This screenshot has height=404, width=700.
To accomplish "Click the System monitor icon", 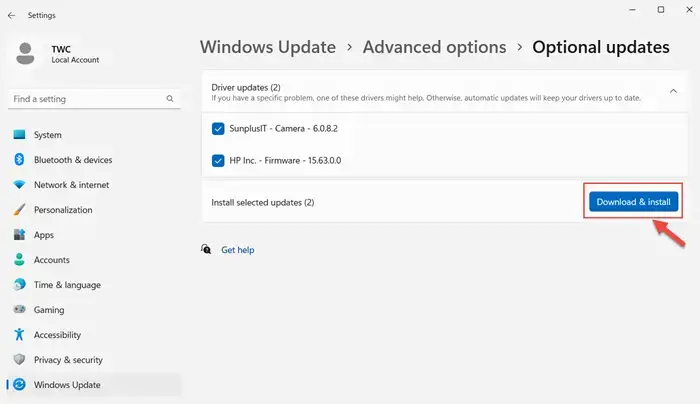I will (x=19, y=134).
